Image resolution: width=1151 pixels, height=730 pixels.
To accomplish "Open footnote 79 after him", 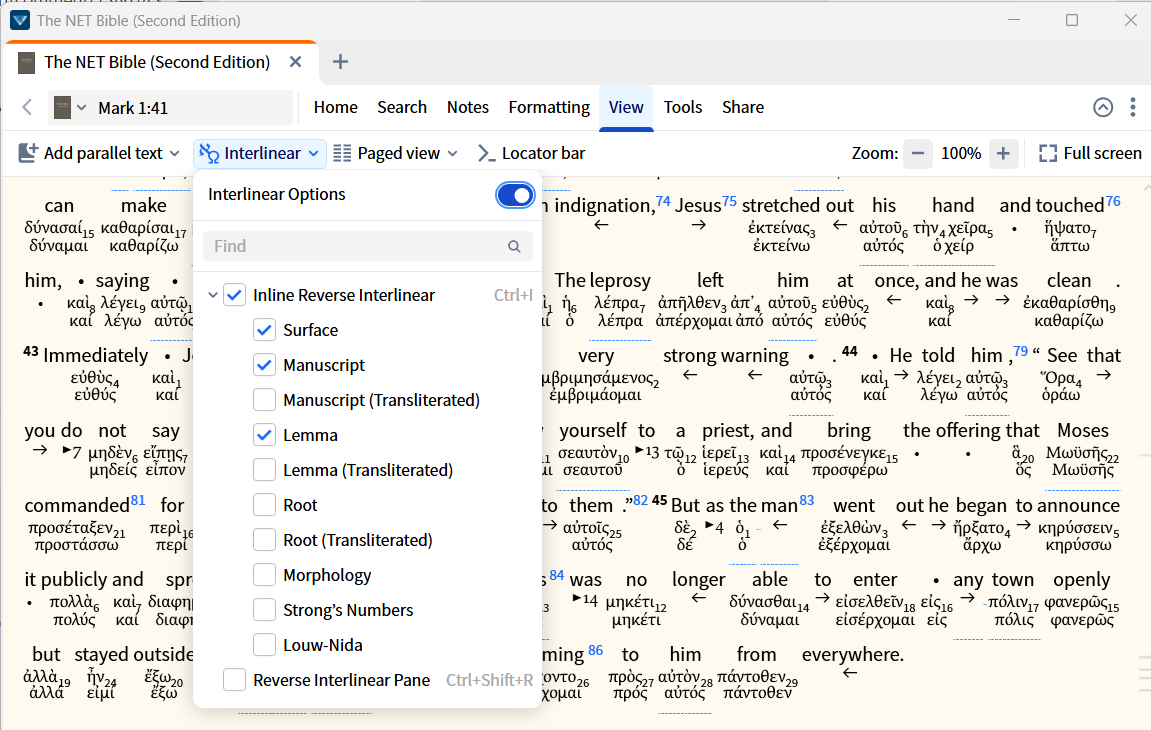I will coord(1020,350).
